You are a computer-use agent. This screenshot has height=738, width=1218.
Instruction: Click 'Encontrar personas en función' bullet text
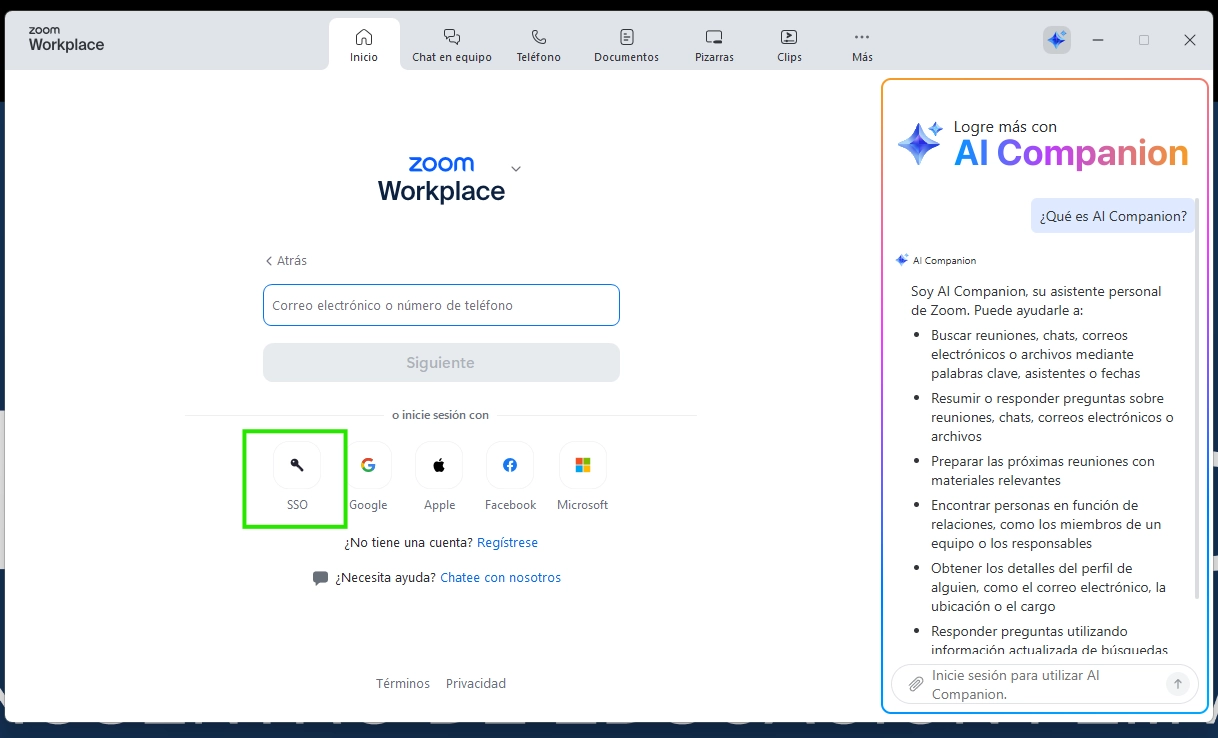coord(1046,524)
